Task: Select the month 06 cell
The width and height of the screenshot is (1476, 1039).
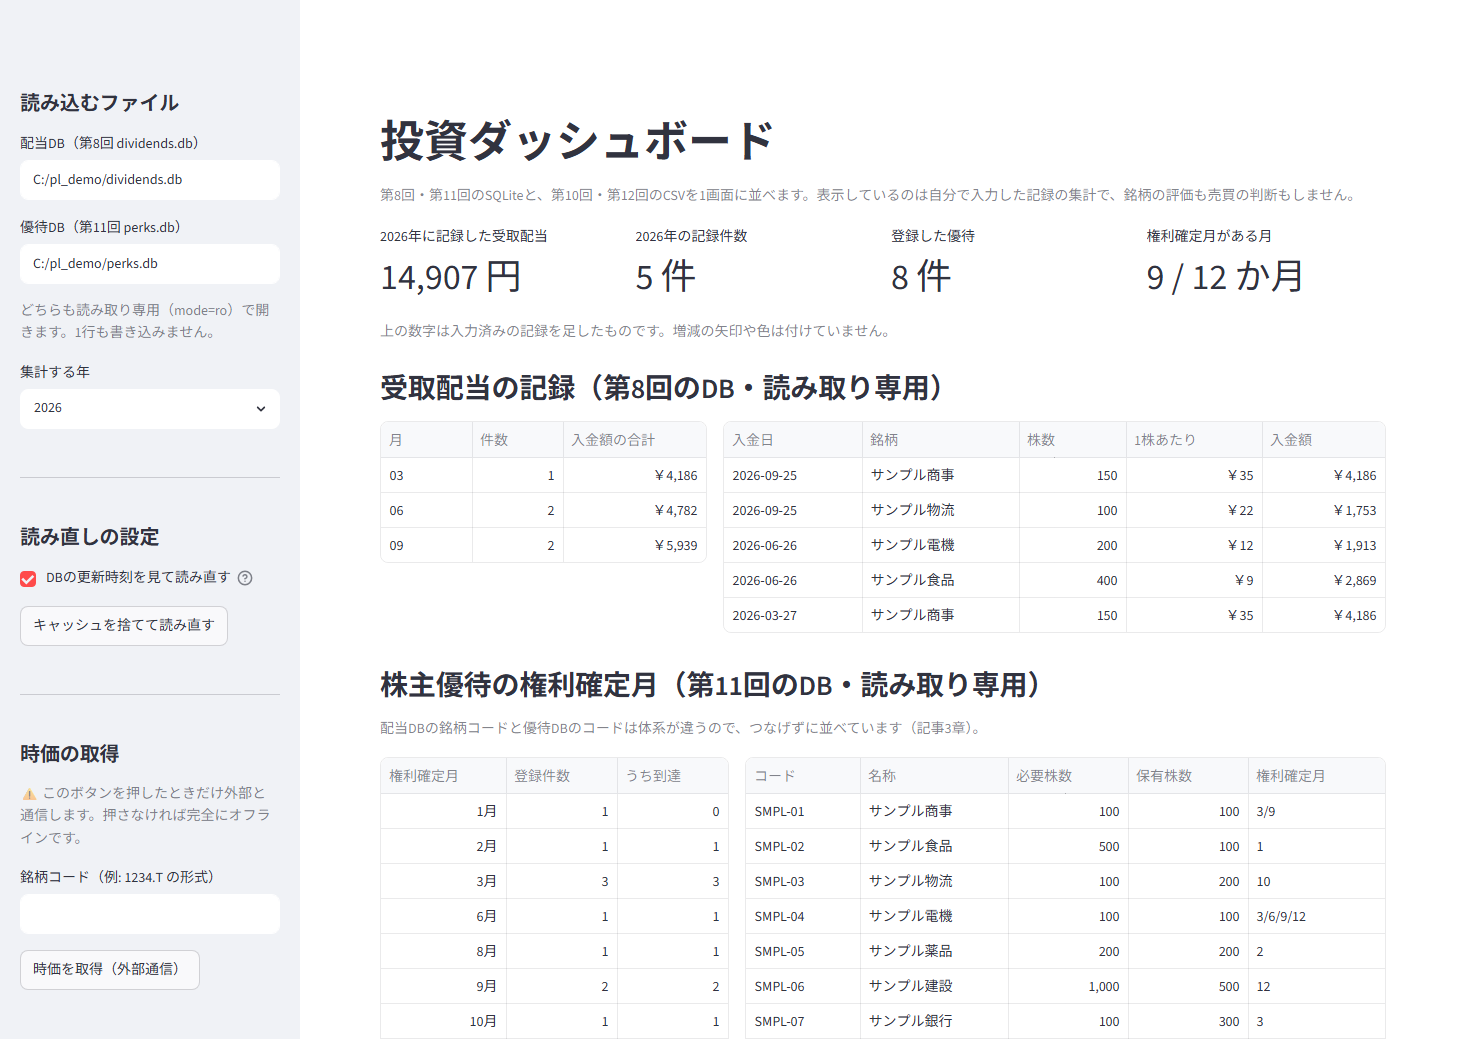Action: tap(427, 511)
